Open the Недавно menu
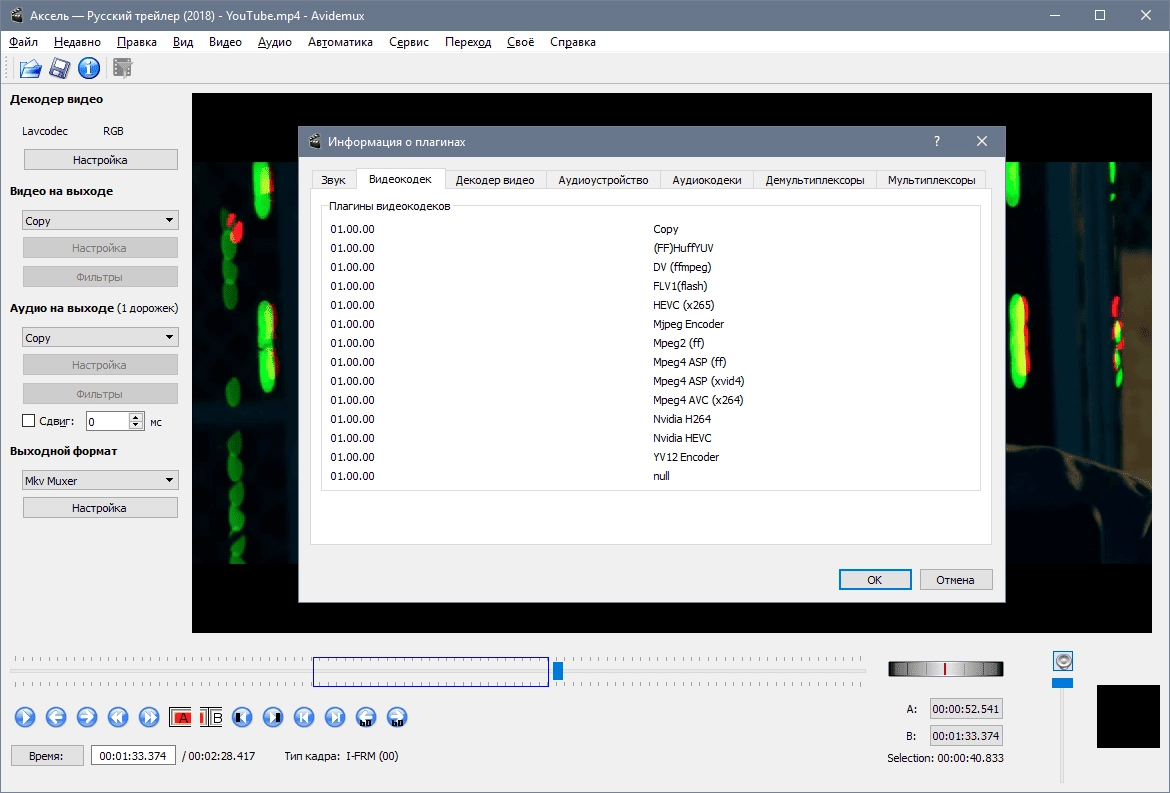The height and width of the screenshot is (793, 1170). [x=77, y=42]
